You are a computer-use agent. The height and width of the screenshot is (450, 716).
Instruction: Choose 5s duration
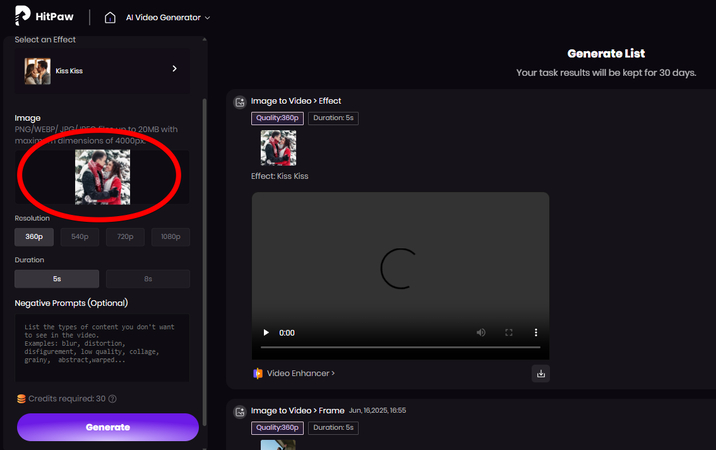click(x=57, y=279)
